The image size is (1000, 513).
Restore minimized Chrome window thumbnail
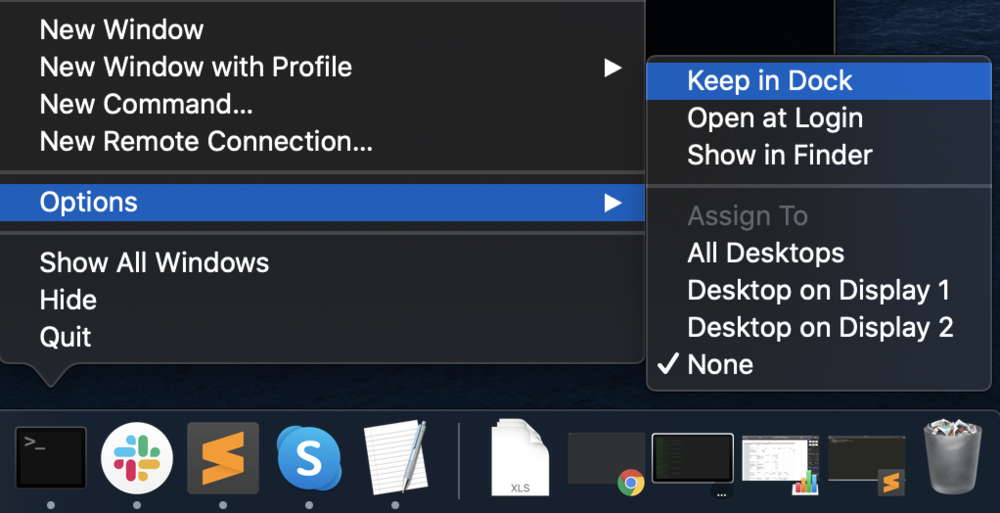tap(606, 461)
